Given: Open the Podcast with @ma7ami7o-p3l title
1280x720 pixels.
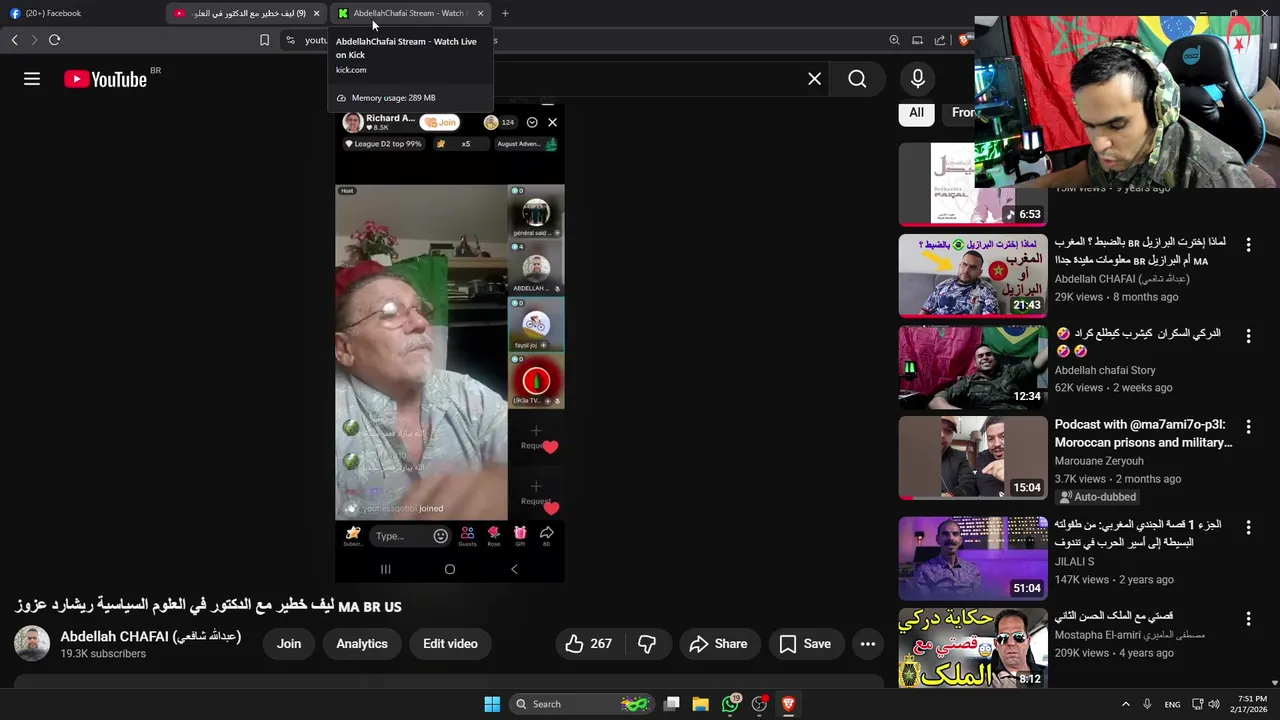Looking at the screenshot, I should 1143,433.
